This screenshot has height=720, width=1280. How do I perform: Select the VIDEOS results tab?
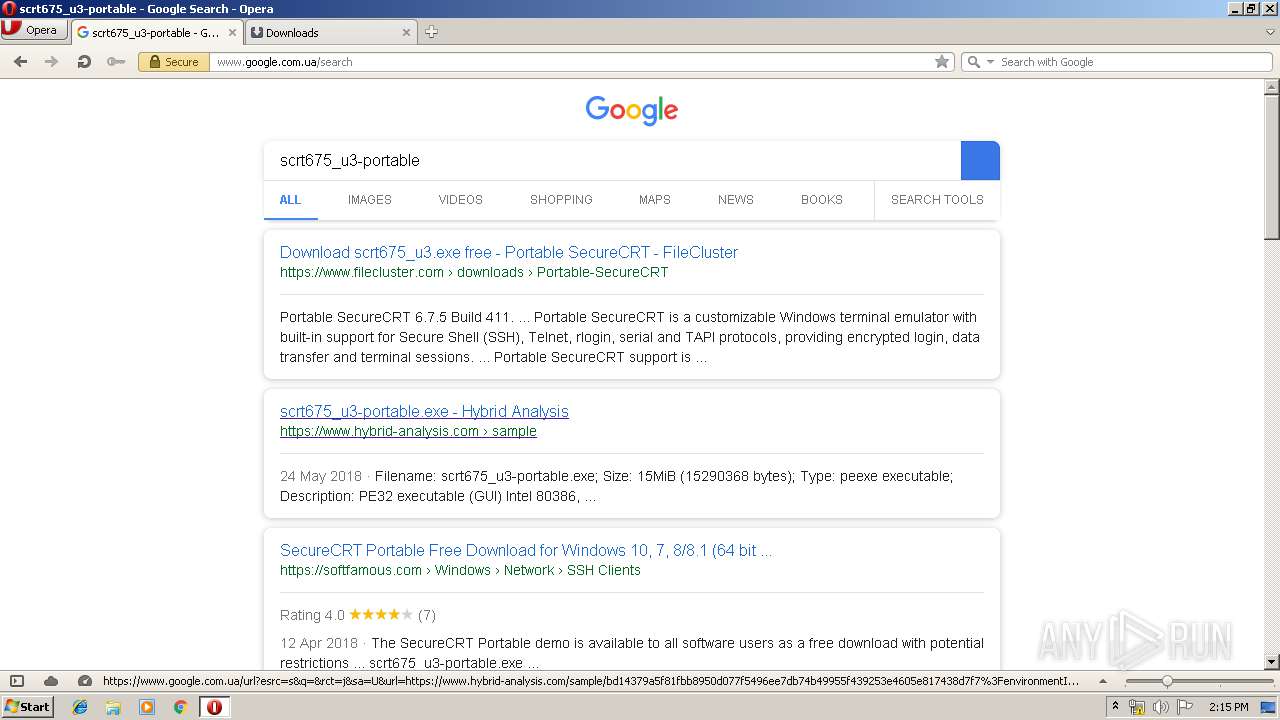[x=460, y=200]
